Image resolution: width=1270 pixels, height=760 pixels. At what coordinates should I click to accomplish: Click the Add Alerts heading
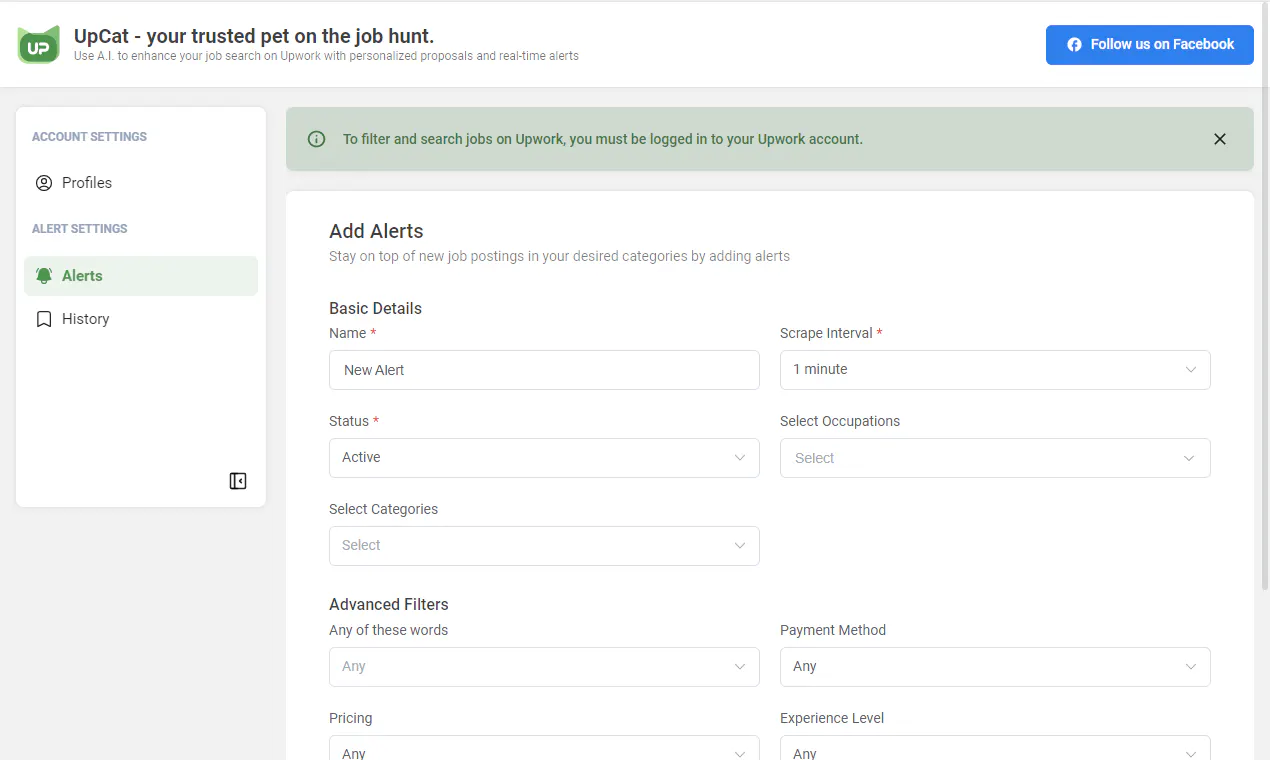(376, 231)
